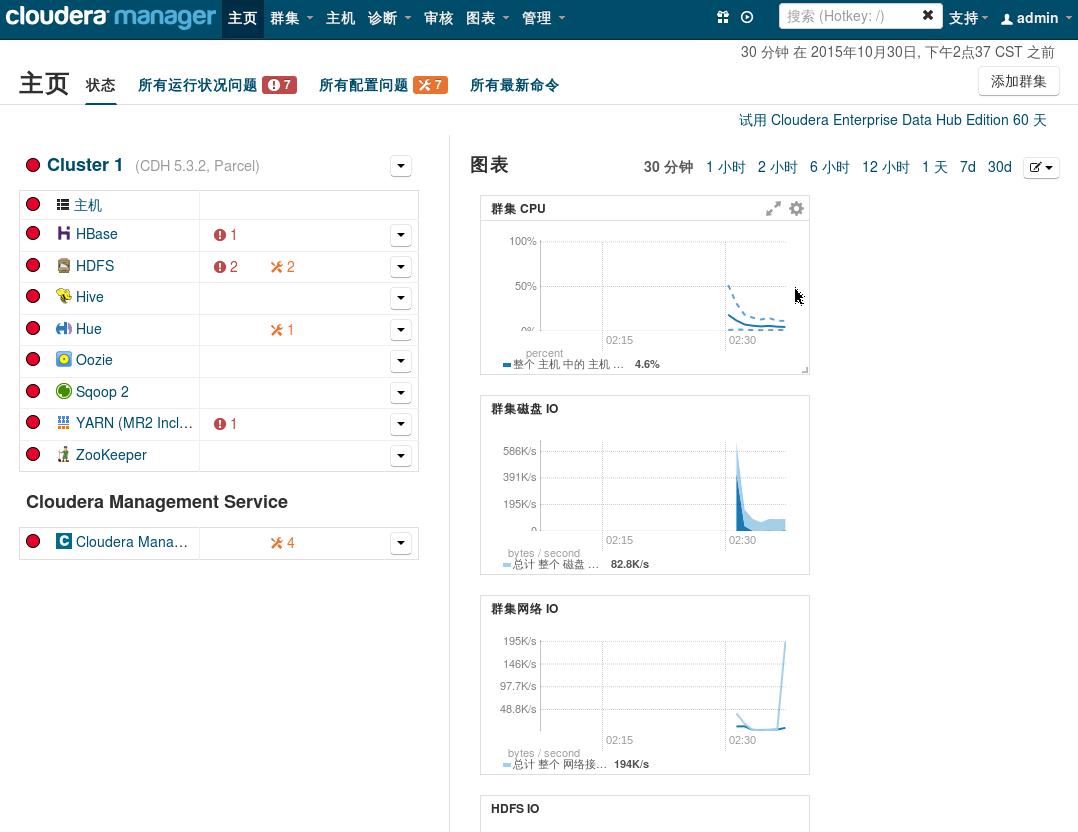The height and width of the screenshot is (832, 1078).
Task: Expand YARN service actions dropdown
Action: (x=400, y=424)
